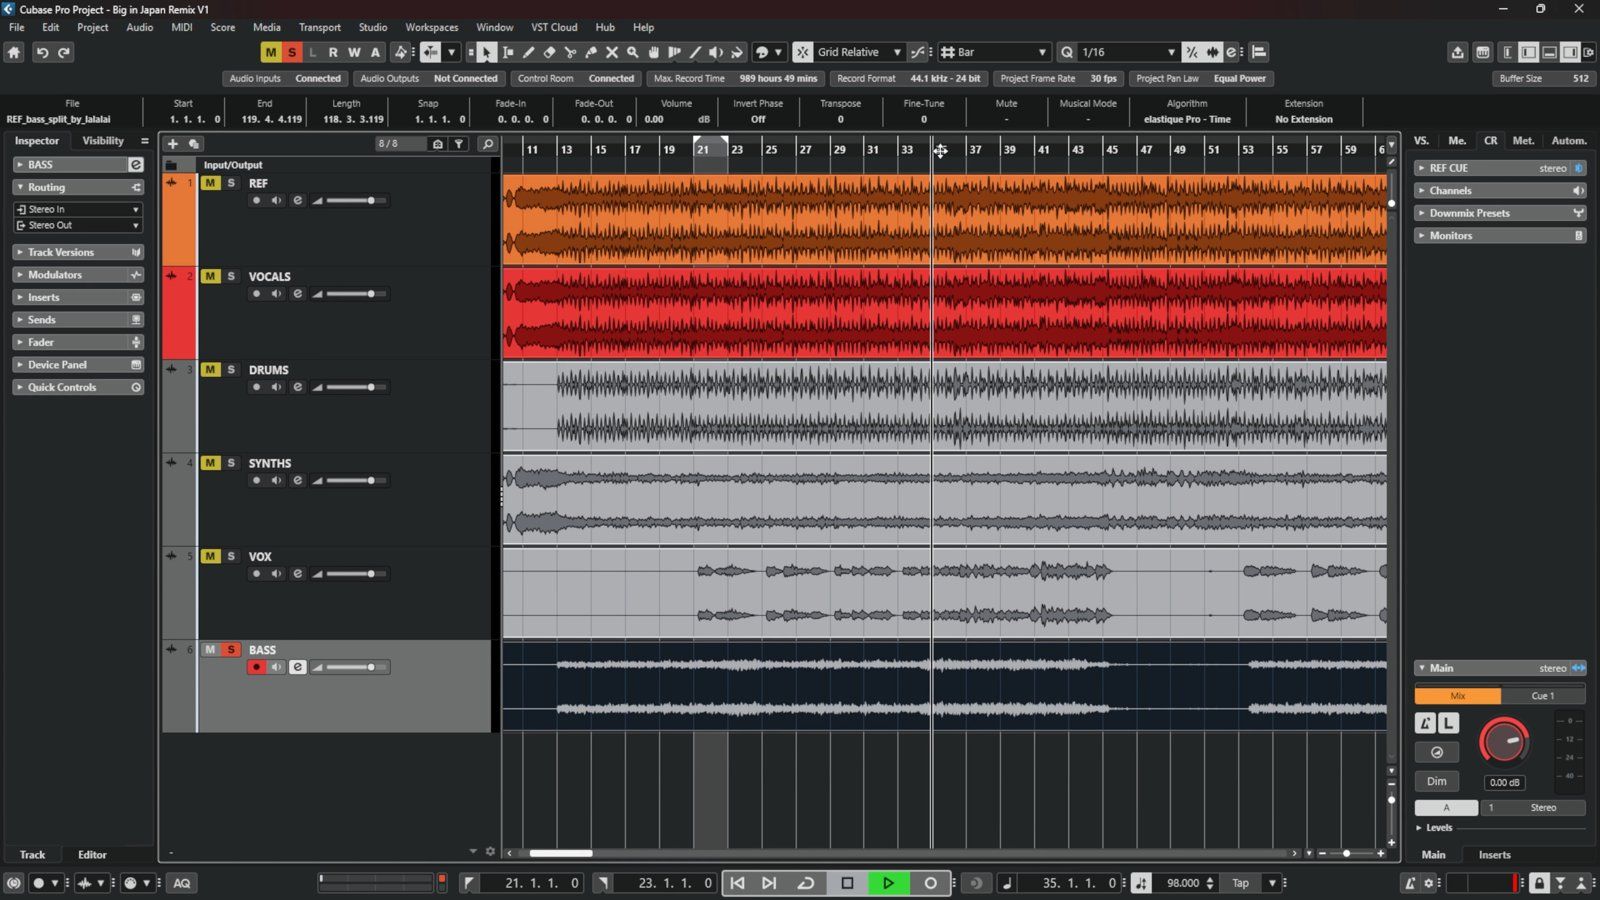1600x900 pixels.
Task: Switch to the Editor tab at bottom
Action: [x=92, y=855]
